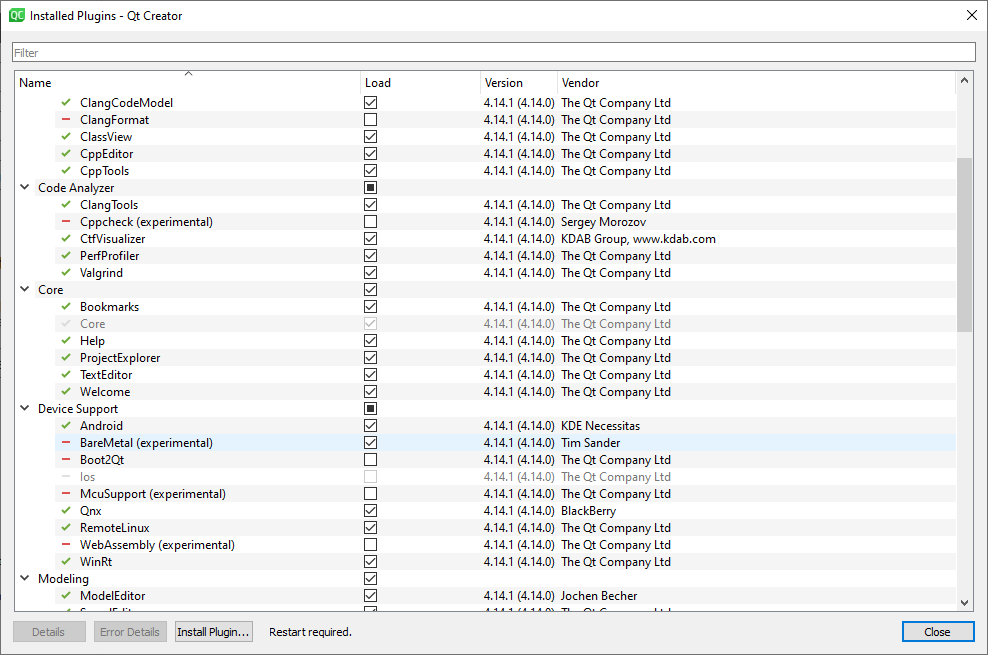Click the green check icon next to Android

pyautogui.click(x=66, y=426)
